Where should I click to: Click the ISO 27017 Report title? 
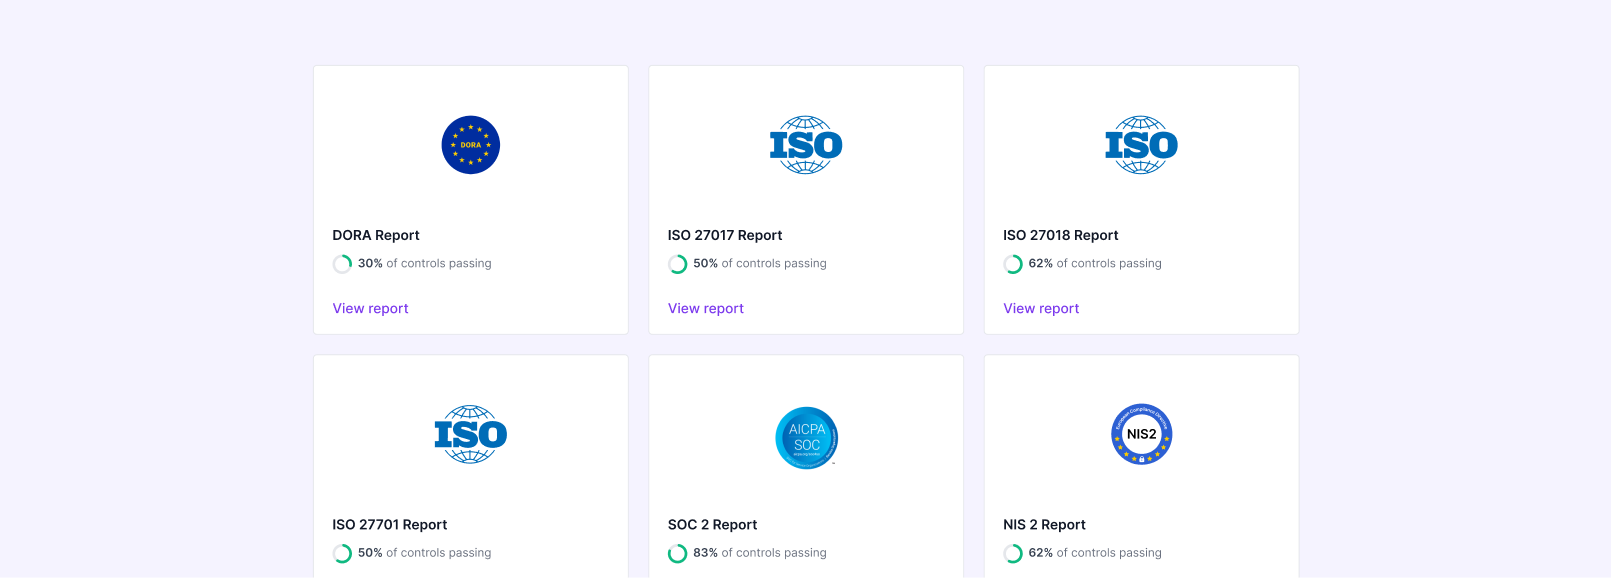(725, 235)
